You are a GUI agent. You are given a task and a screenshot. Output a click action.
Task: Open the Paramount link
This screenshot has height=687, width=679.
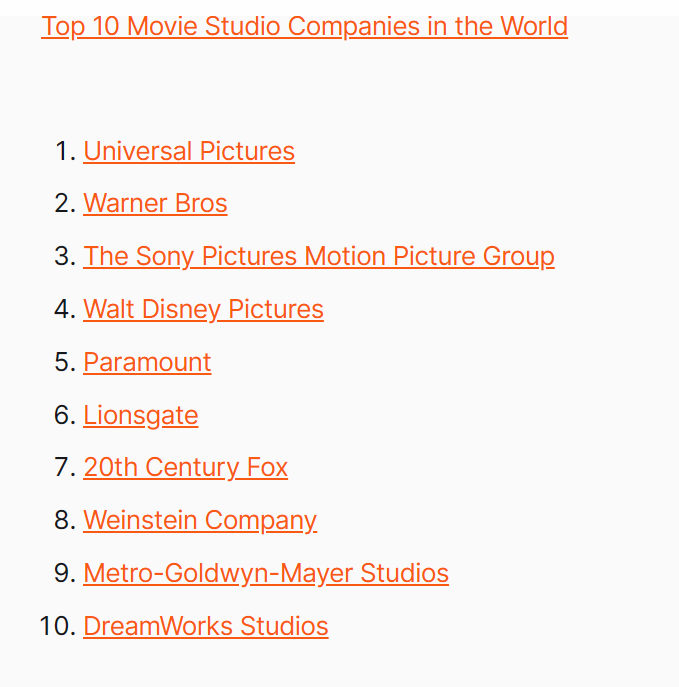coord(147,362)
